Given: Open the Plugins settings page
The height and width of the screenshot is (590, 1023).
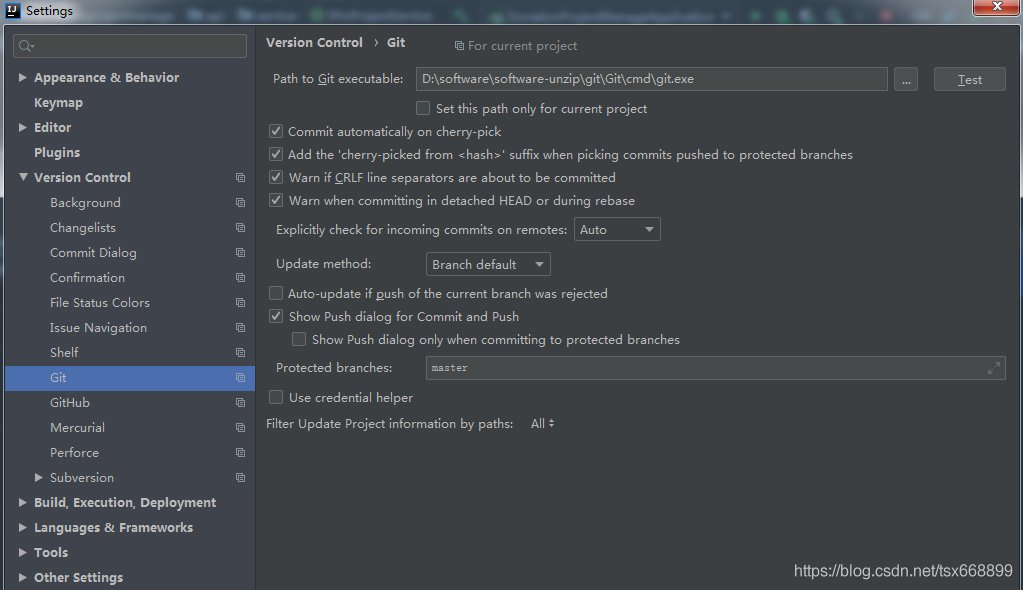Looking at the screenshot, I should [57, 153].
